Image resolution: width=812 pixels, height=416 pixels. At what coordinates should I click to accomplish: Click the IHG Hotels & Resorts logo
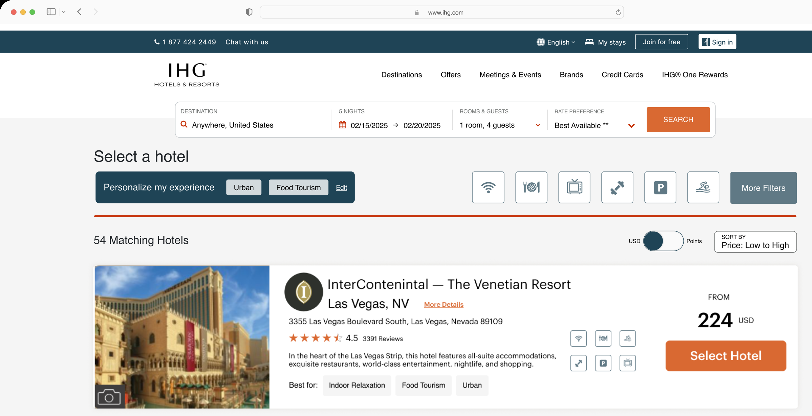pos(186,75)
